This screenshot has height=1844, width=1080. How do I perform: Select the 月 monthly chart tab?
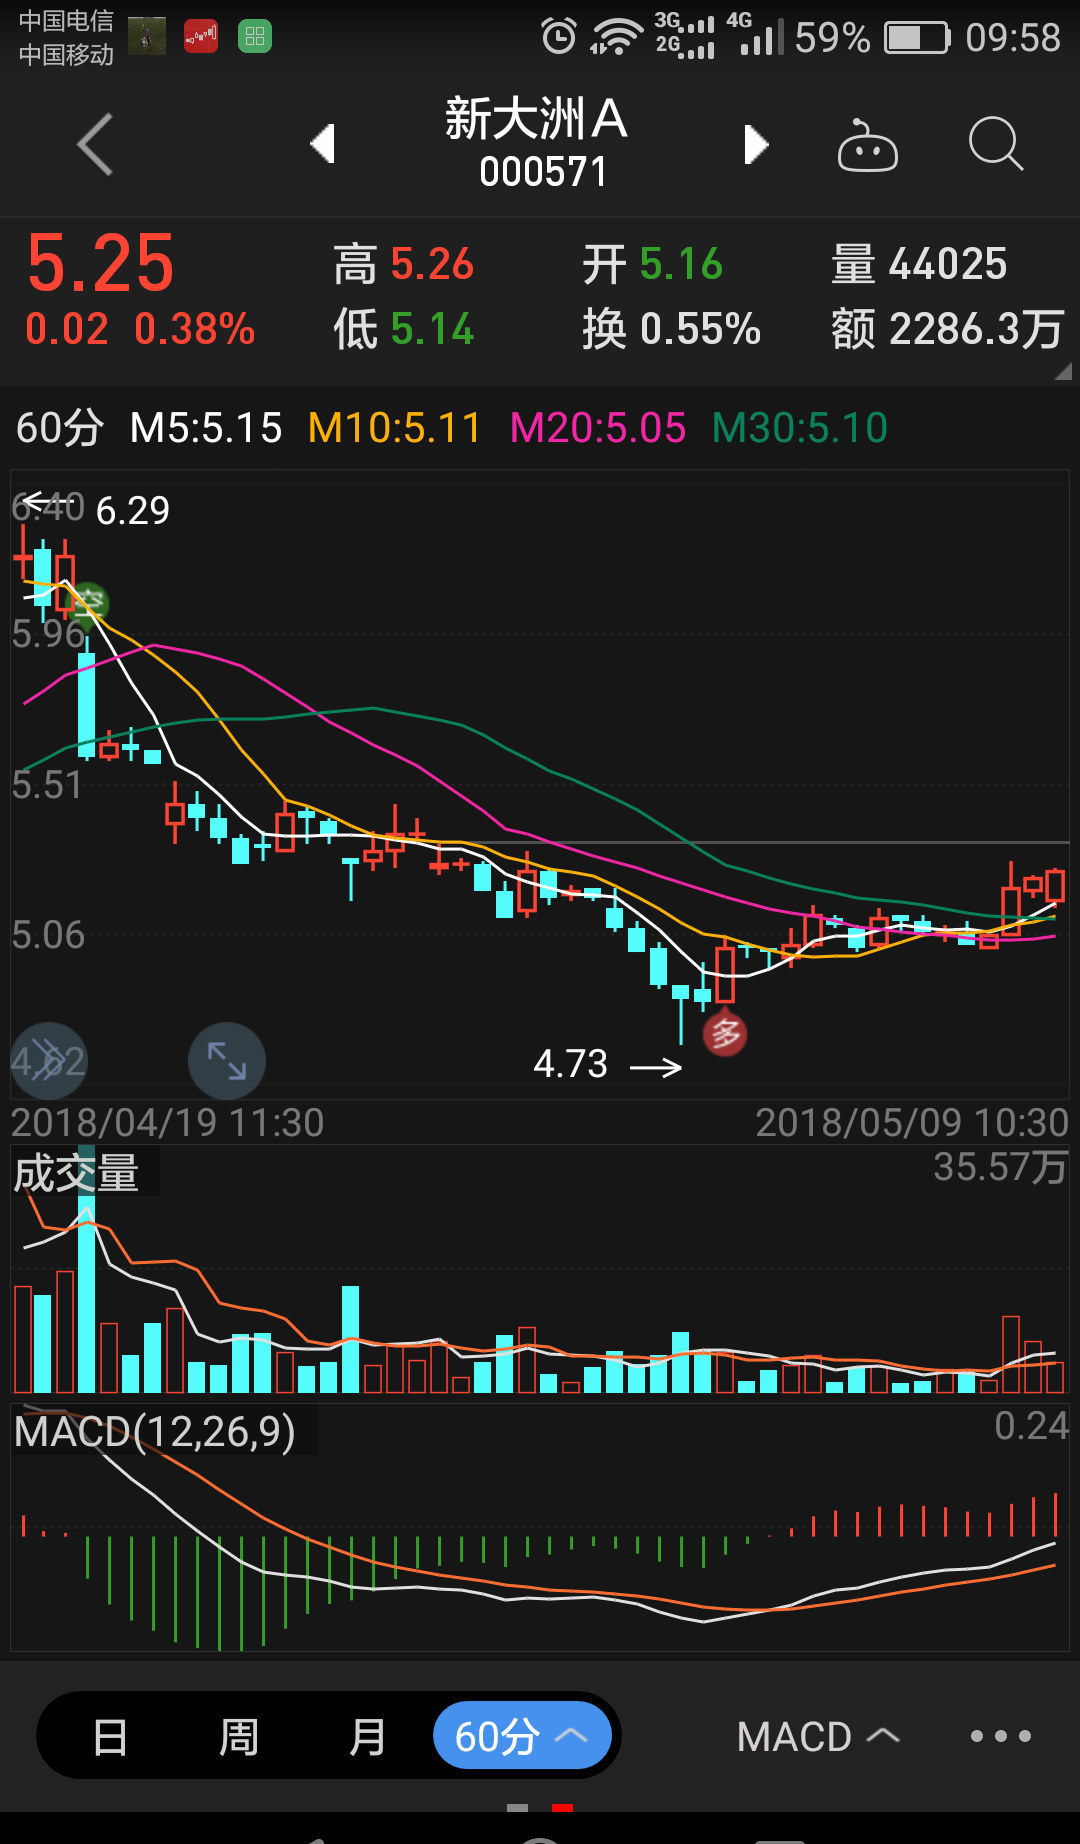point(367,1737)
